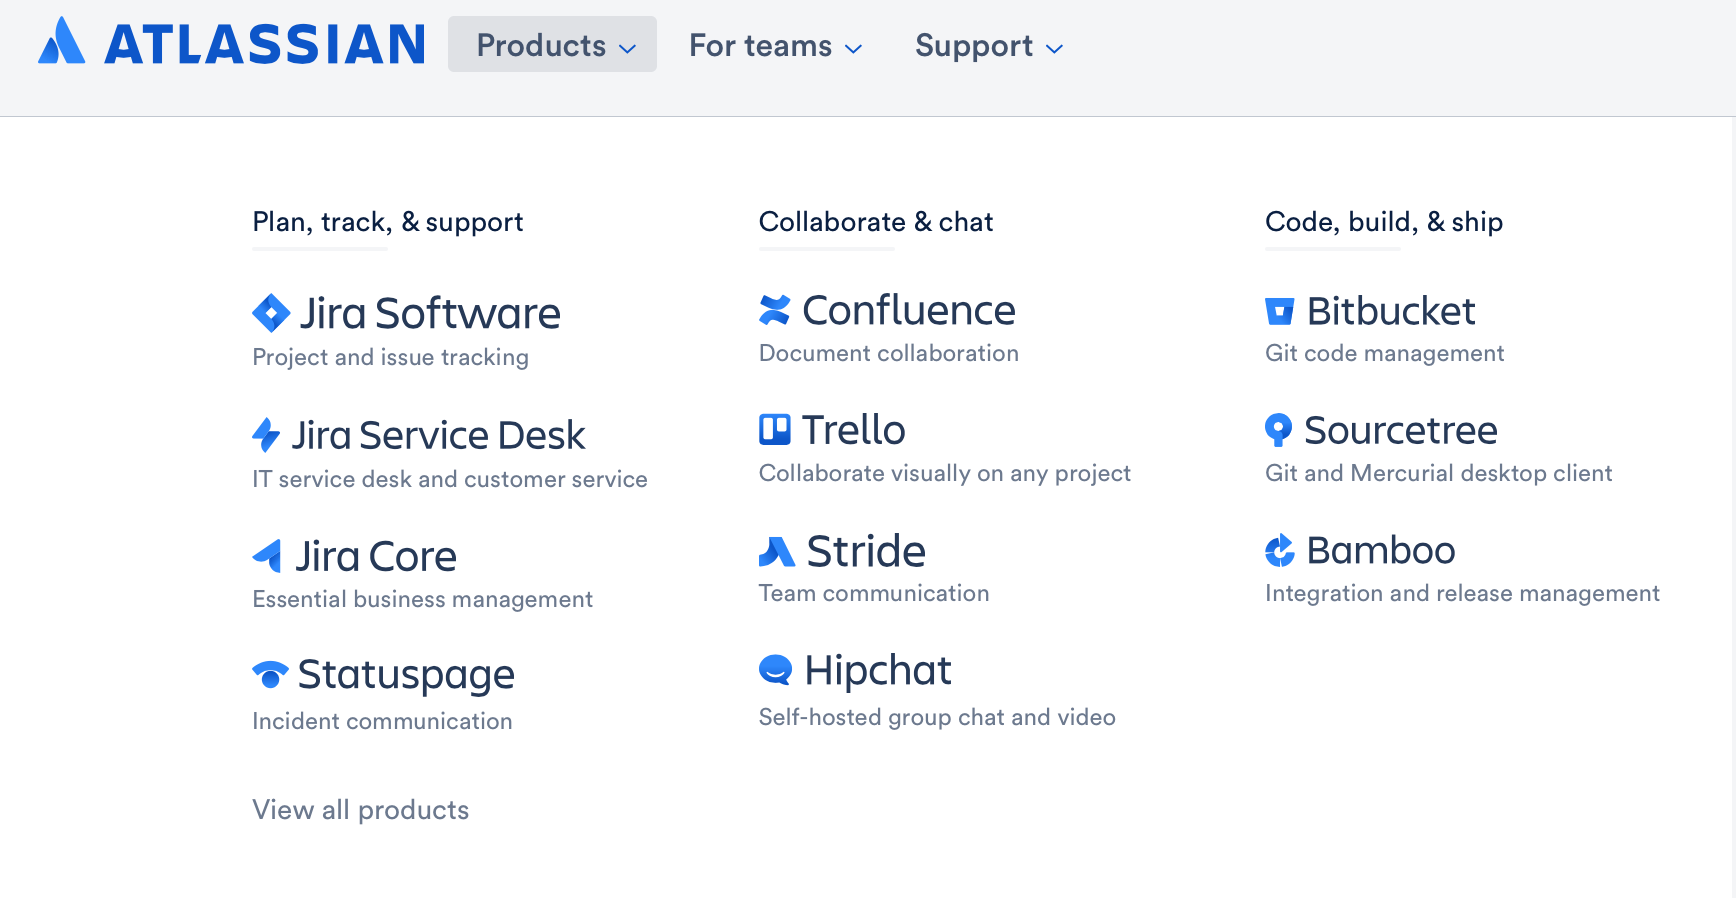1736x898 pixels.
Task: Click 'Git code management' description
Action: click(x=1385, y=353)
